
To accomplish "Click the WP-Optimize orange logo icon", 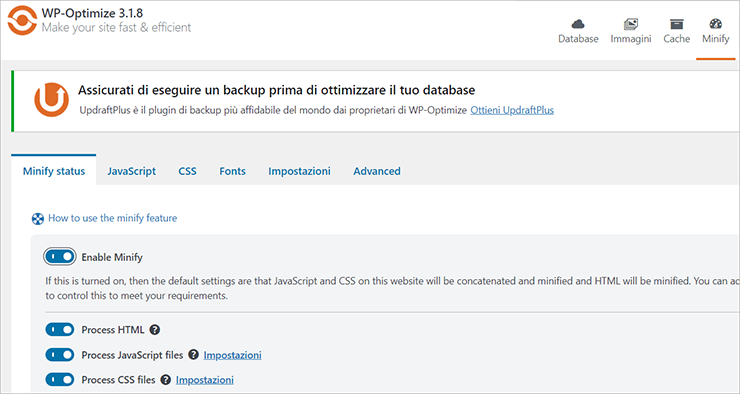I will [22, 20].
